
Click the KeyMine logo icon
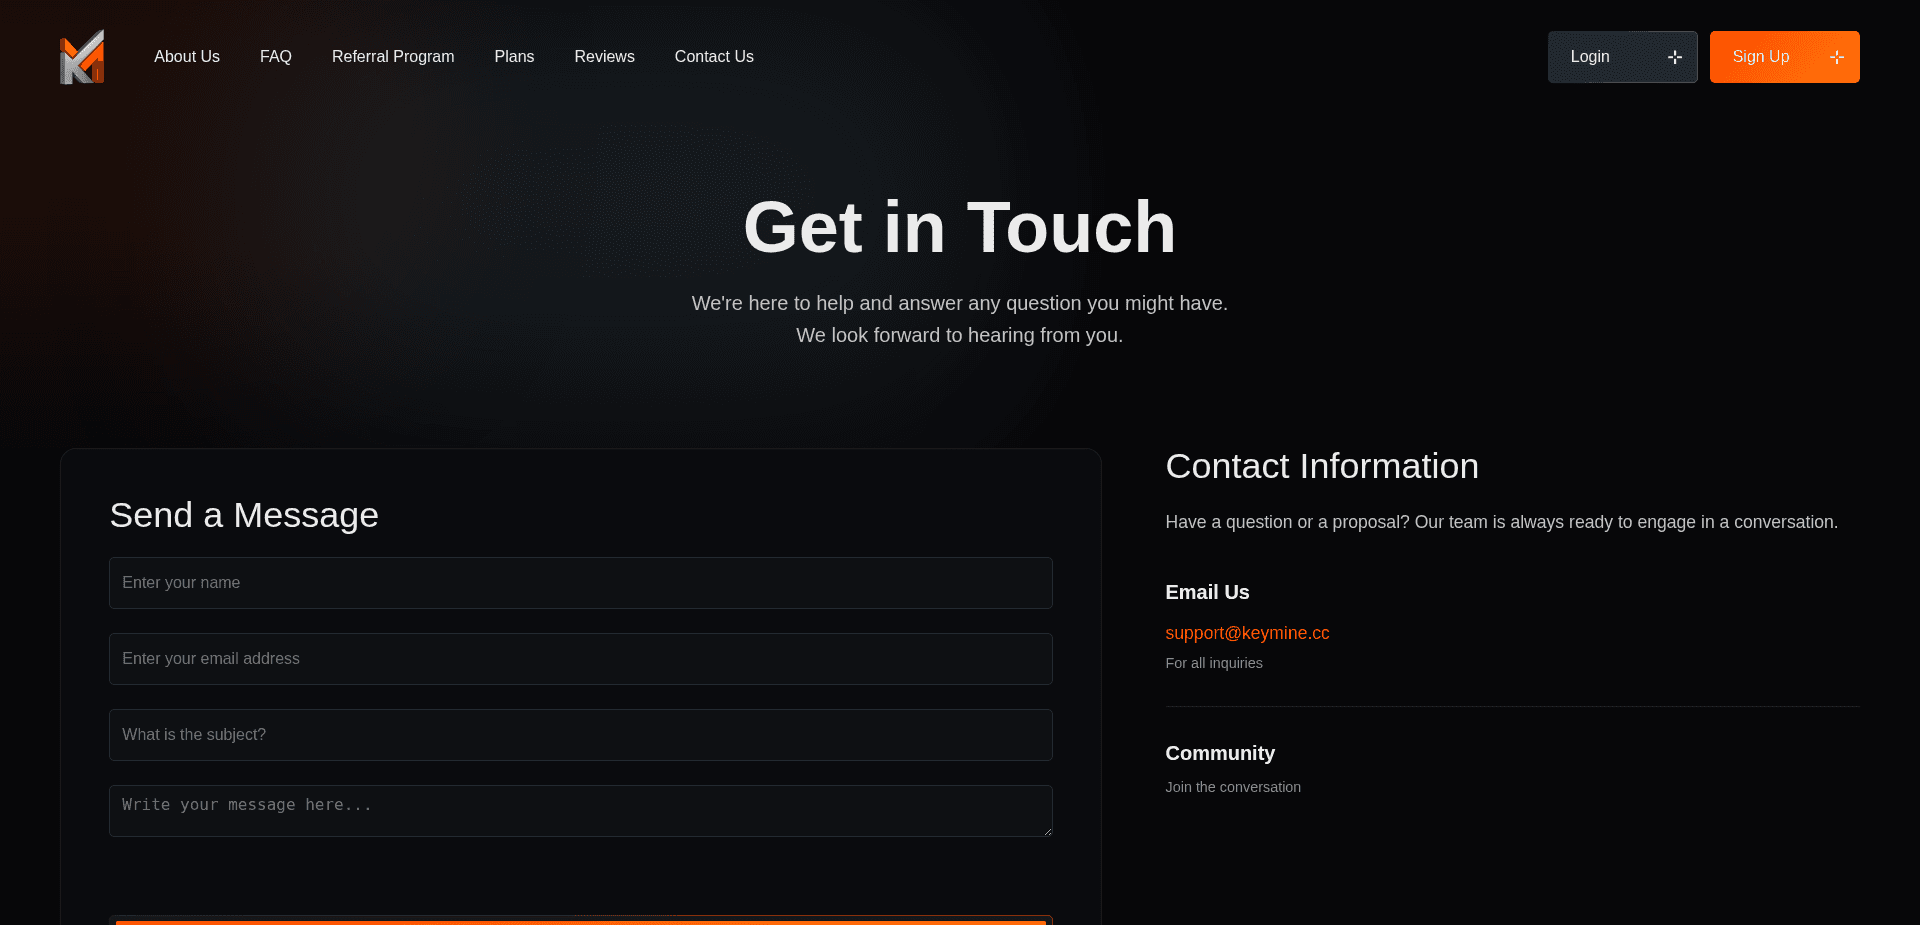click(x=81, y=57)
